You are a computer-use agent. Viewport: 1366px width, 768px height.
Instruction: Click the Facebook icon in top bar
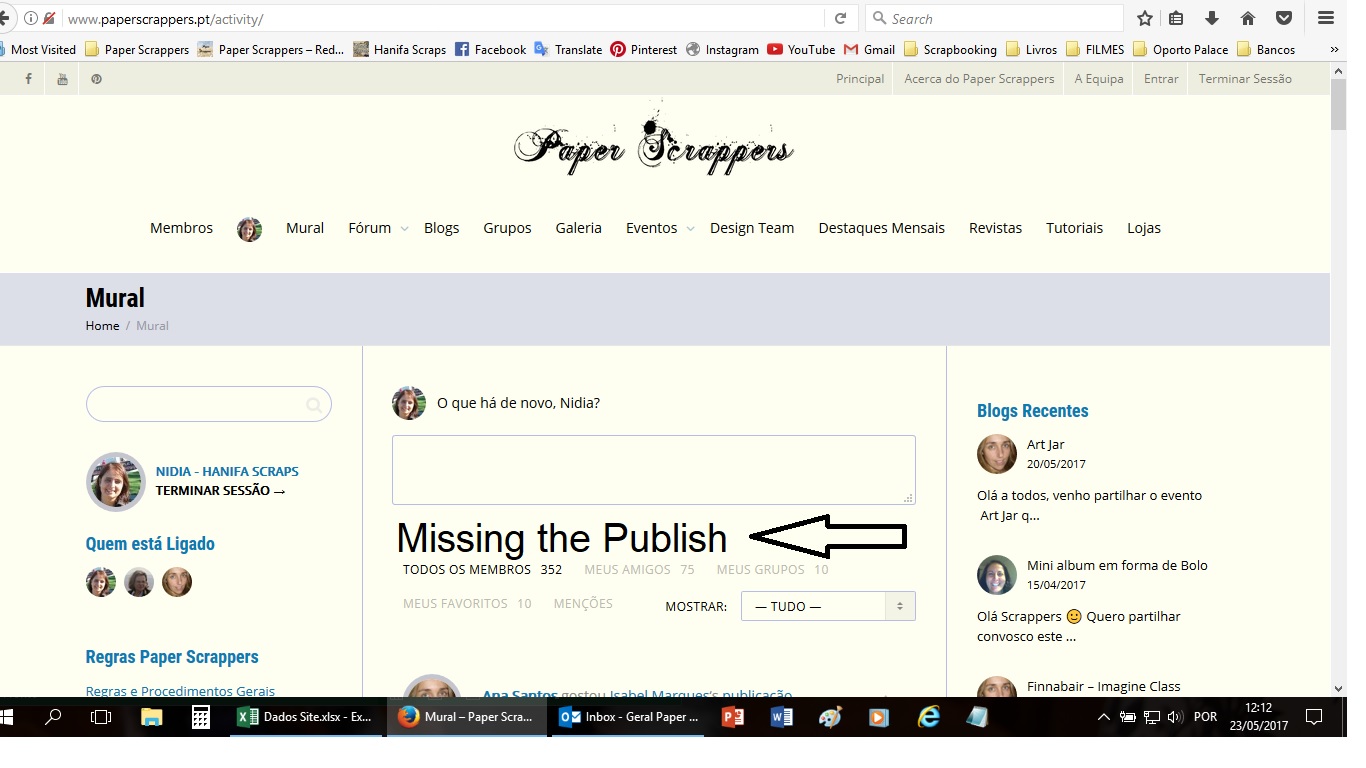28,79
